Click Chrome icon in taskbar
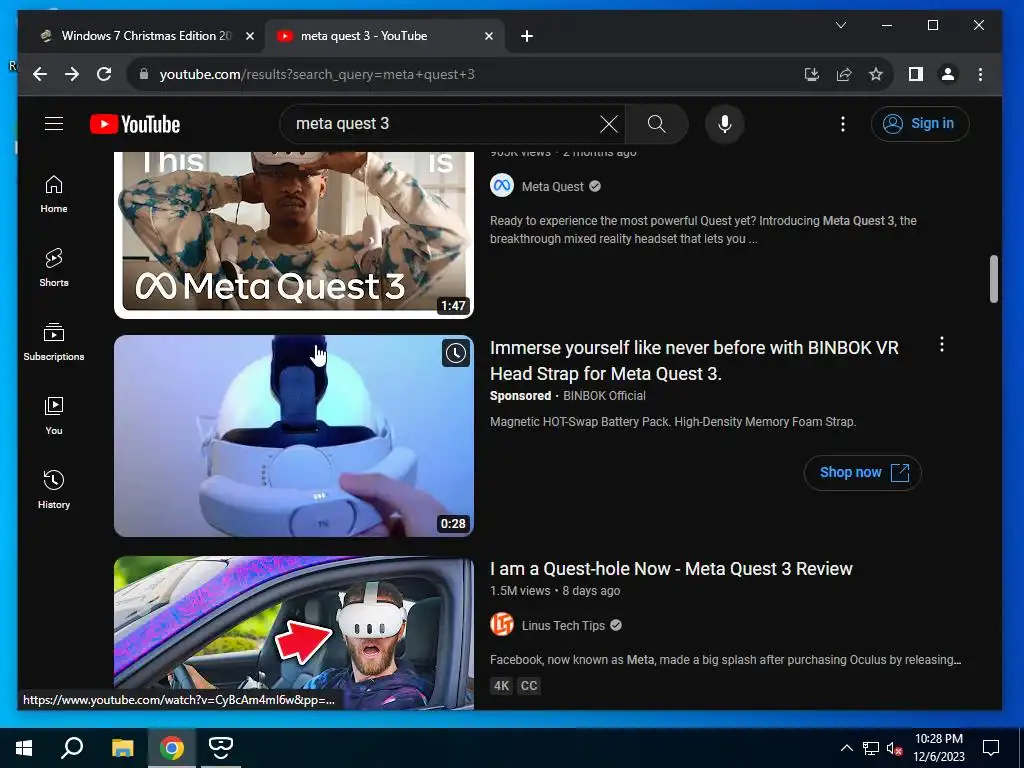Screen dimensions: 1024x768 coord(172,748)
